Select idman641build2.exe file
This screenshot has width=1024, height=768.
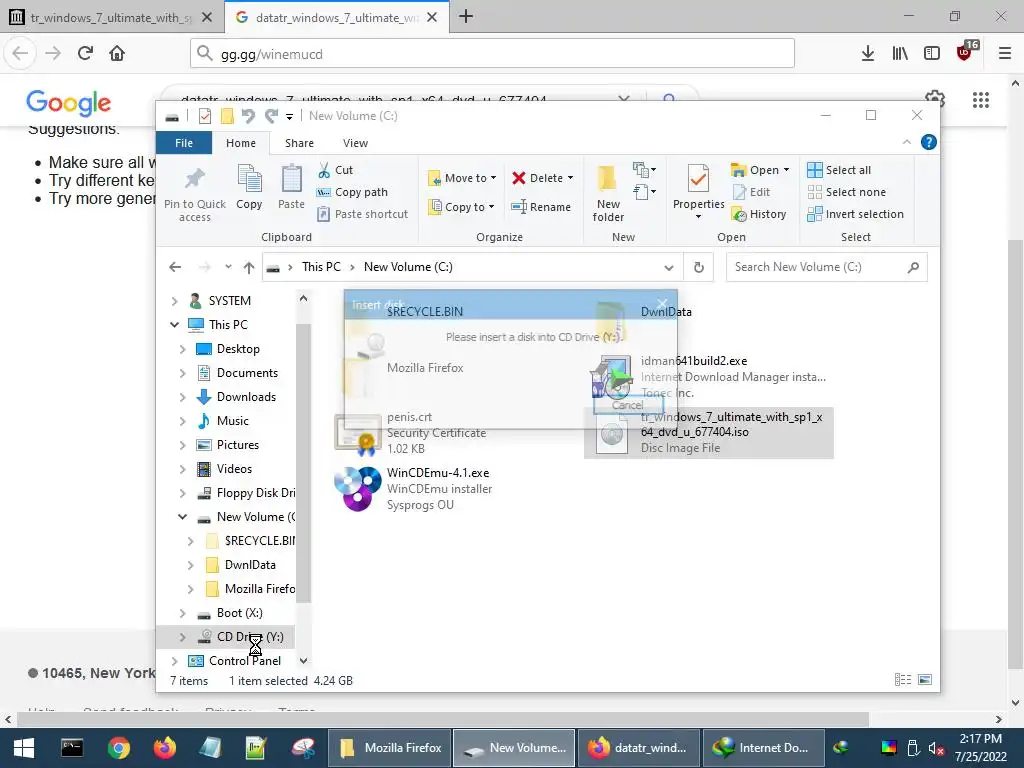[x=710, y=377]
